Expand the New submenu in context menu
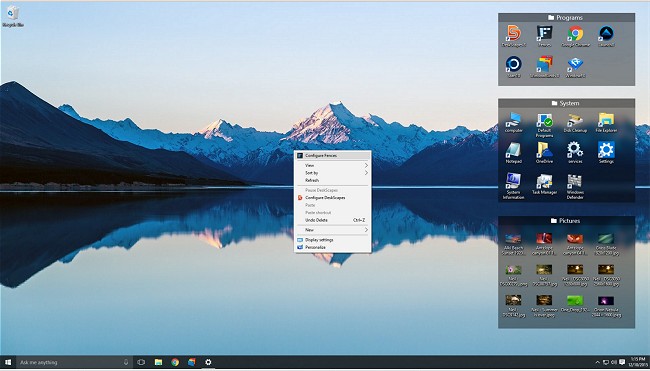Viewport: 650px width, 371px height. pyautogui.click(x=332, y=230)
